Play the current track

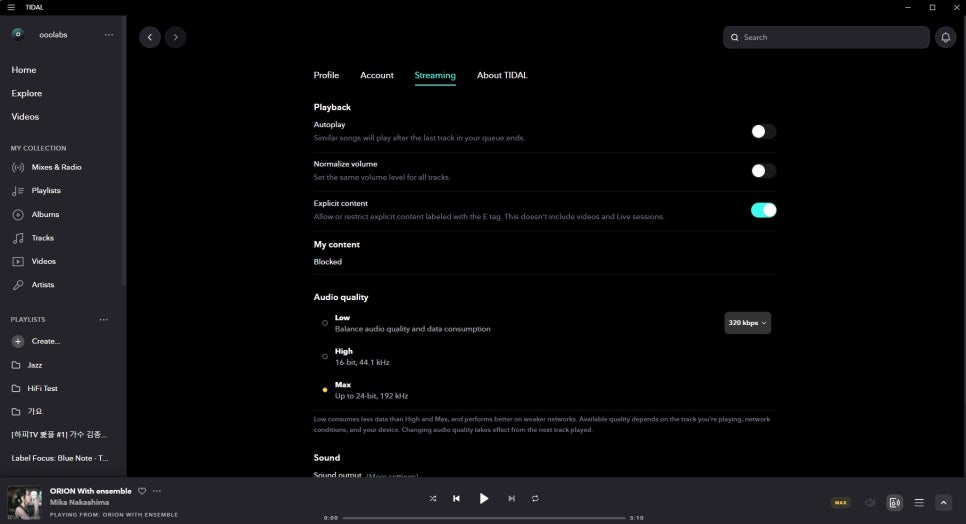pyautogui.click(x=484, y=499)
